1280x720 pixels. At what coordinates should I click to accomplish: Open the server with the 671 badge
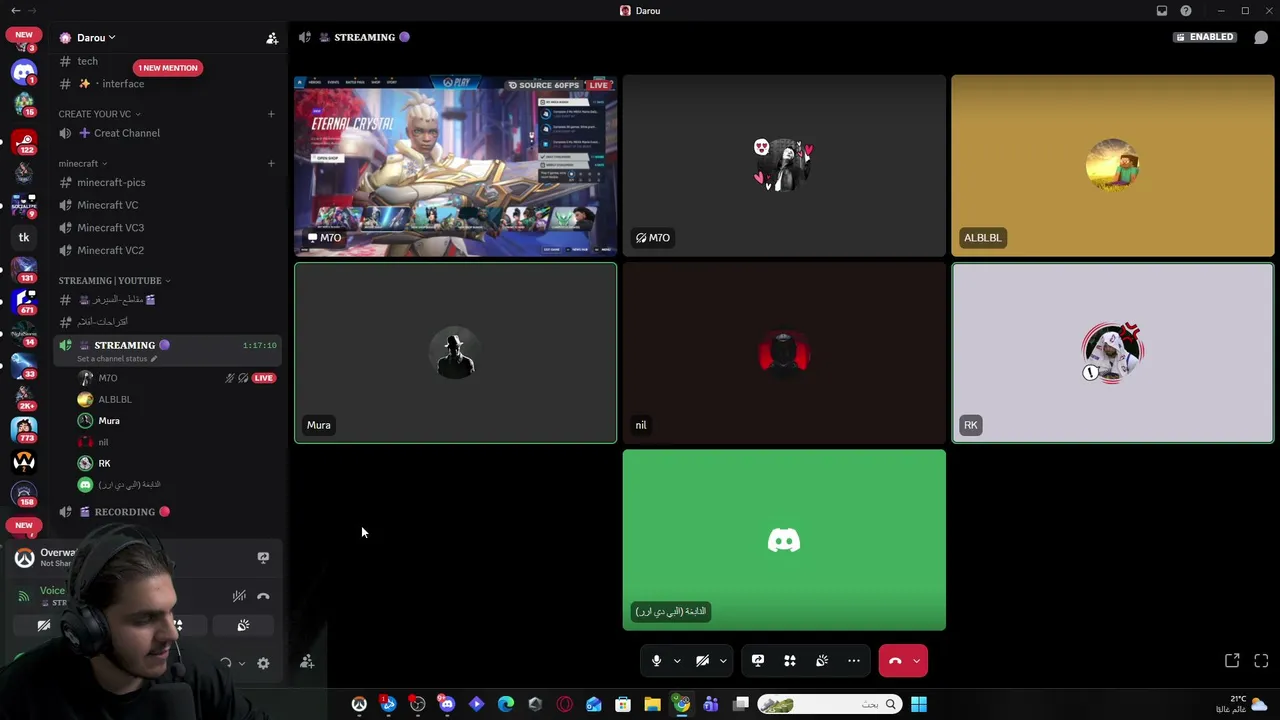point(24,300)
